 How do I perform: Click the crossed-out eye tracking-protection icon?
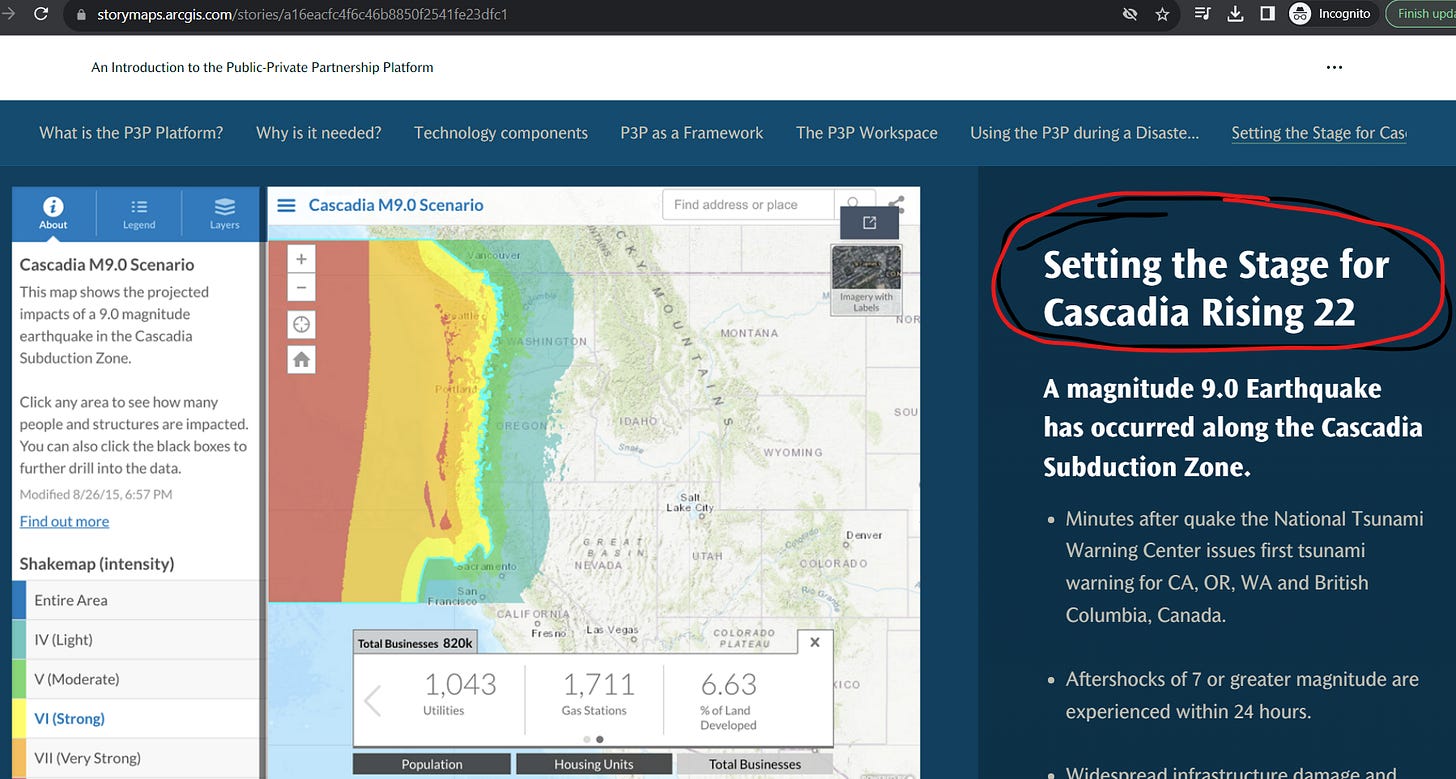coord(1130,14)
